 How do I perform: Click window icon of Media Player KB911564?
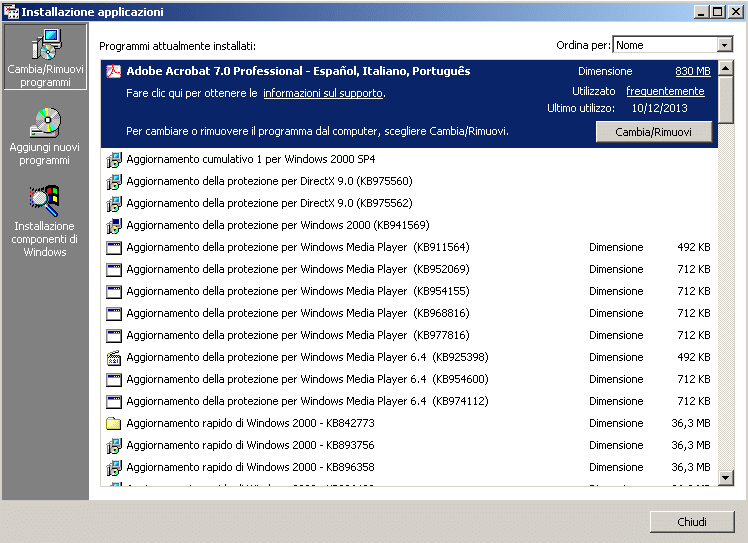114,248
